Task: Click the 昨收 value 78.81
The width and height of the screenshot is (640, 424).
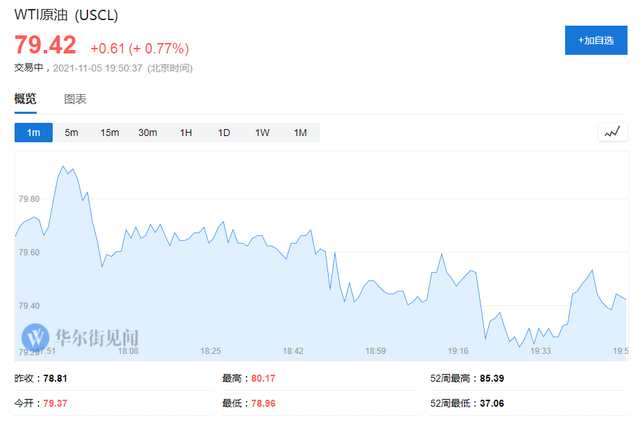Action: 55,378
